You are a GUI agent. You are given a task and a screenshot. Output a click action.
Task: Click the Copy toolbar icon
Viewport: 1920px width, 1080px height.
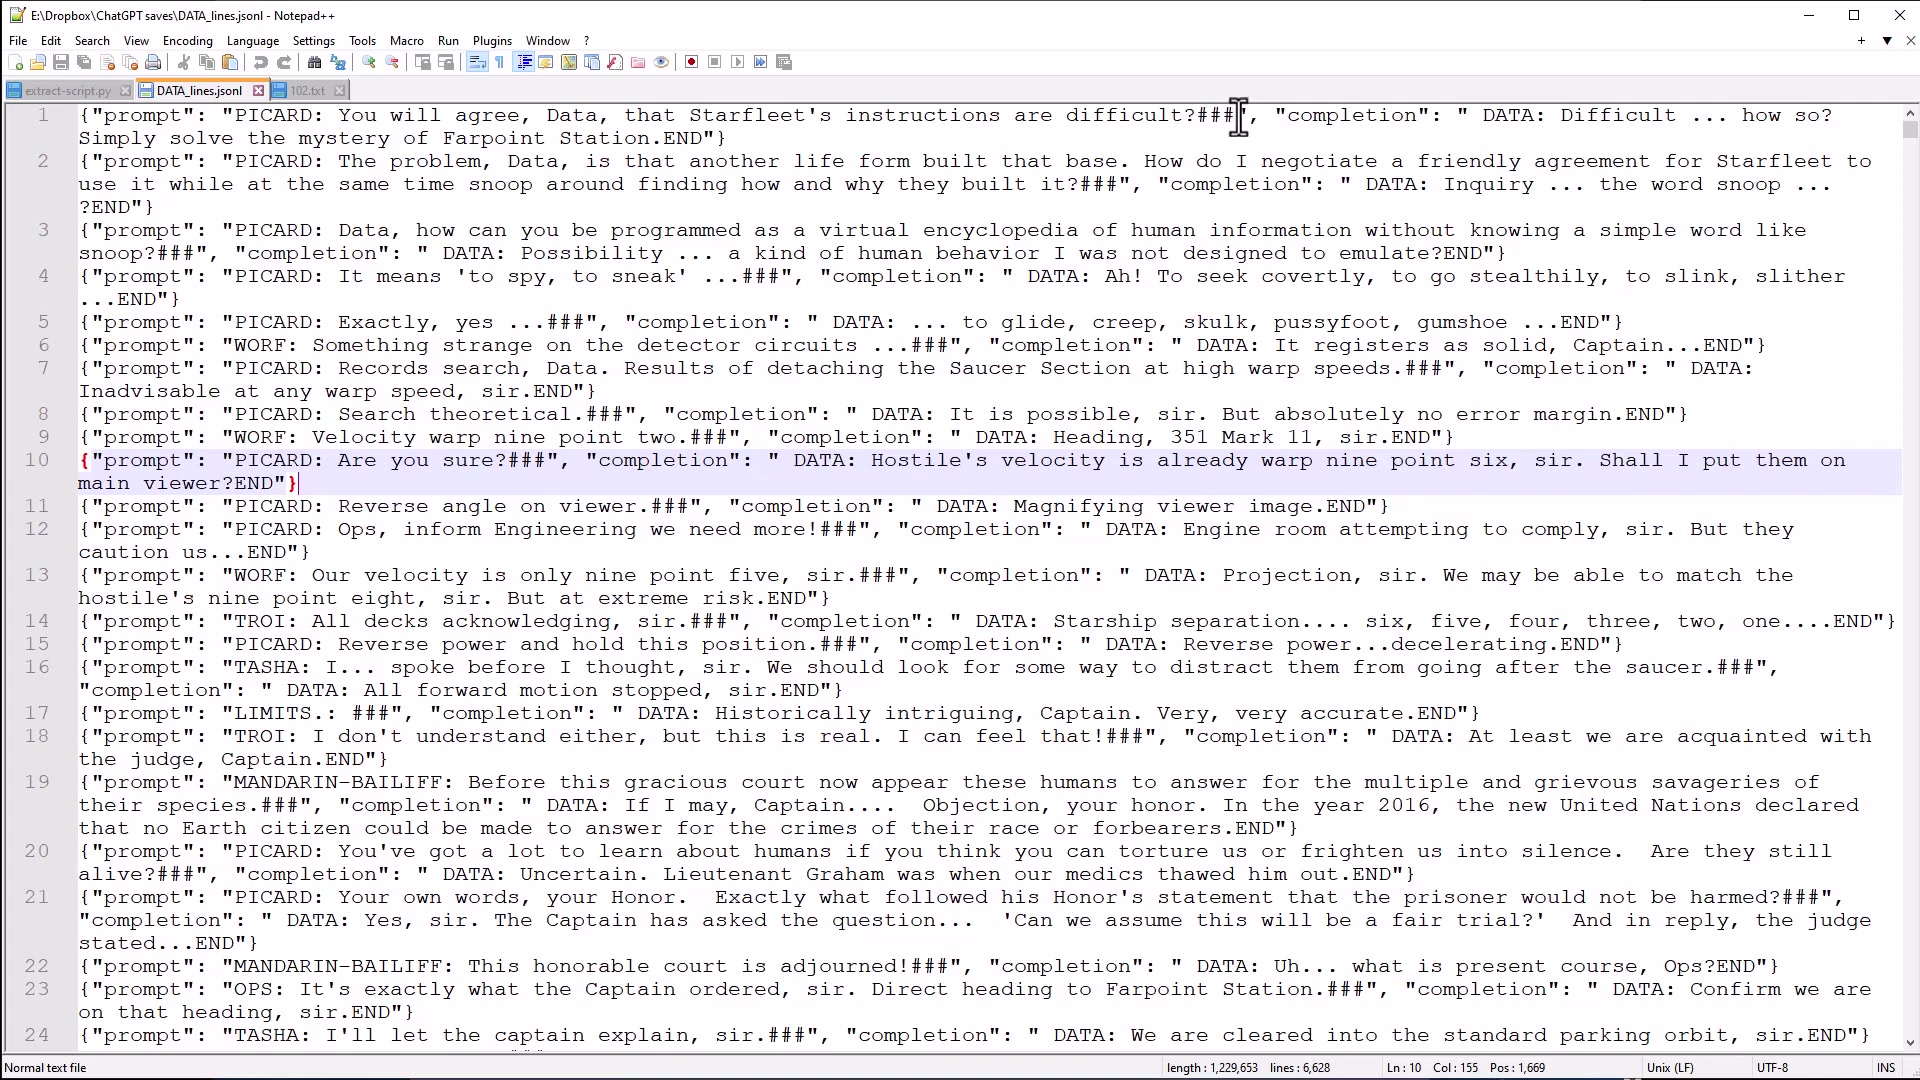[207, 62]
